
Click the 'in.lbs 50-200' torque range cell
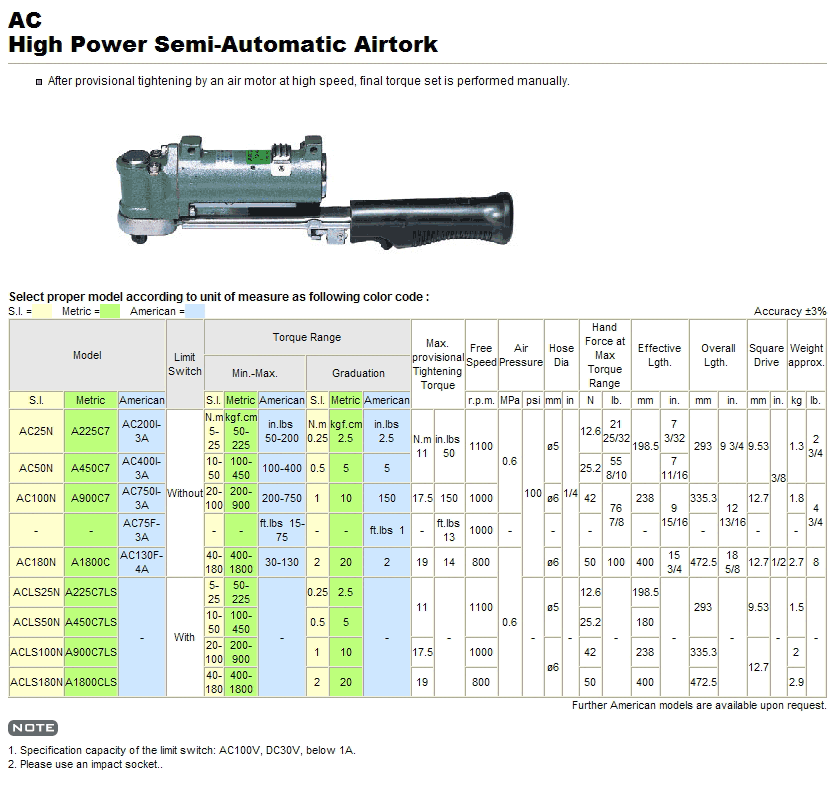point(282,431)
